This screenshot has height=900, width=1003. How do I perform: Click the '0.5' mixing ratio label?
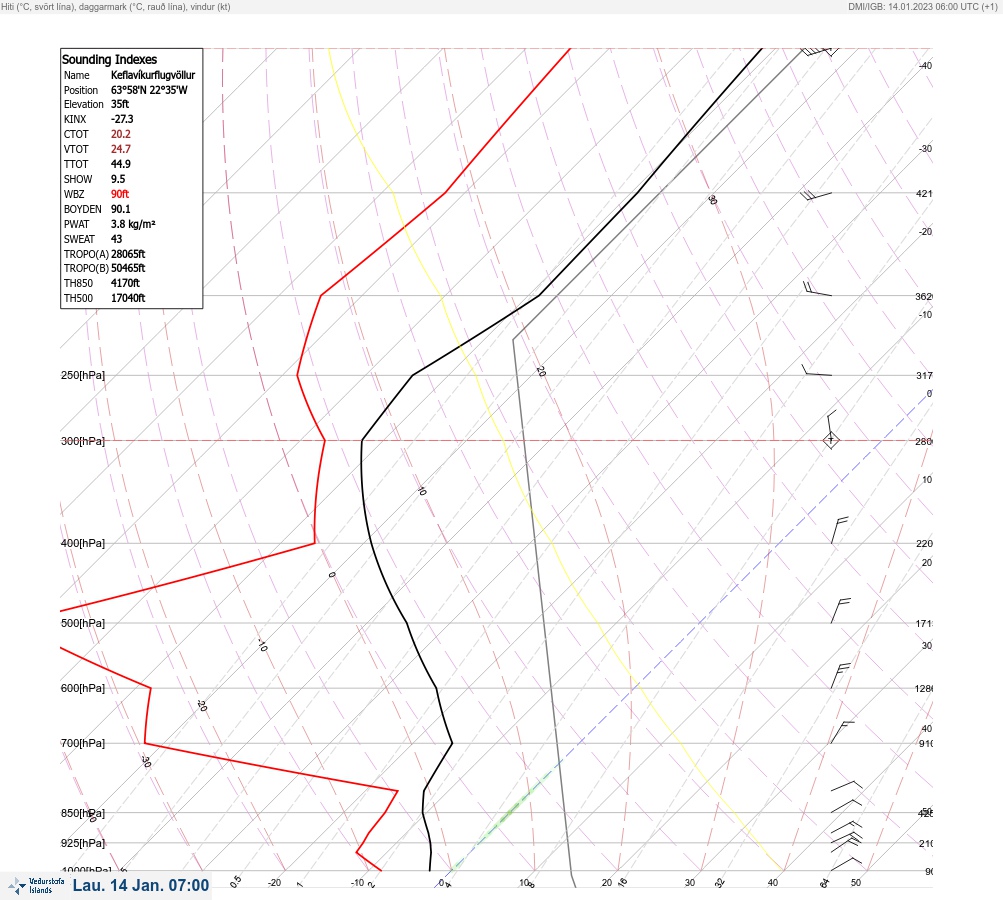(x=235, y=881)
